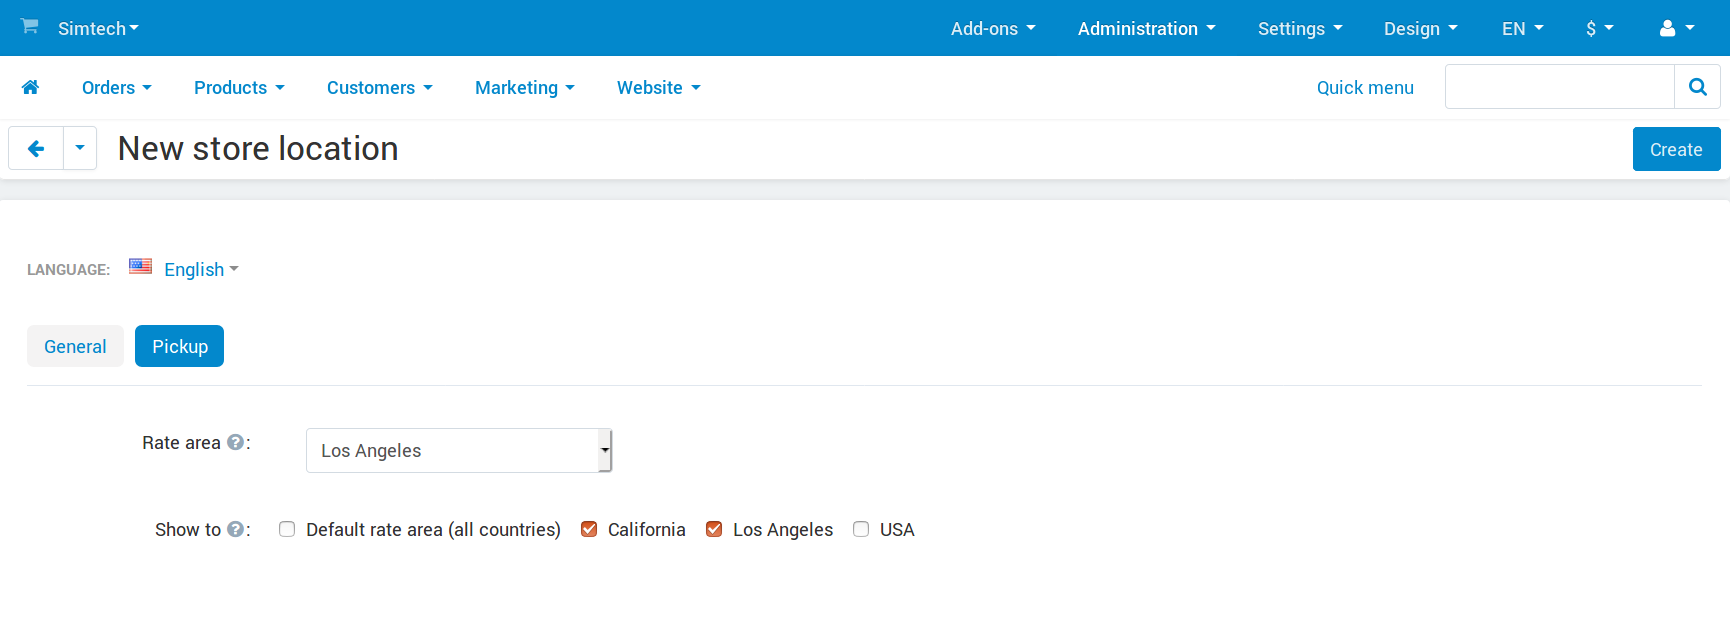Viewport: 1730px width, 640px height.
Task: Focus the top search input field
Action: (x=1560, y=87)
